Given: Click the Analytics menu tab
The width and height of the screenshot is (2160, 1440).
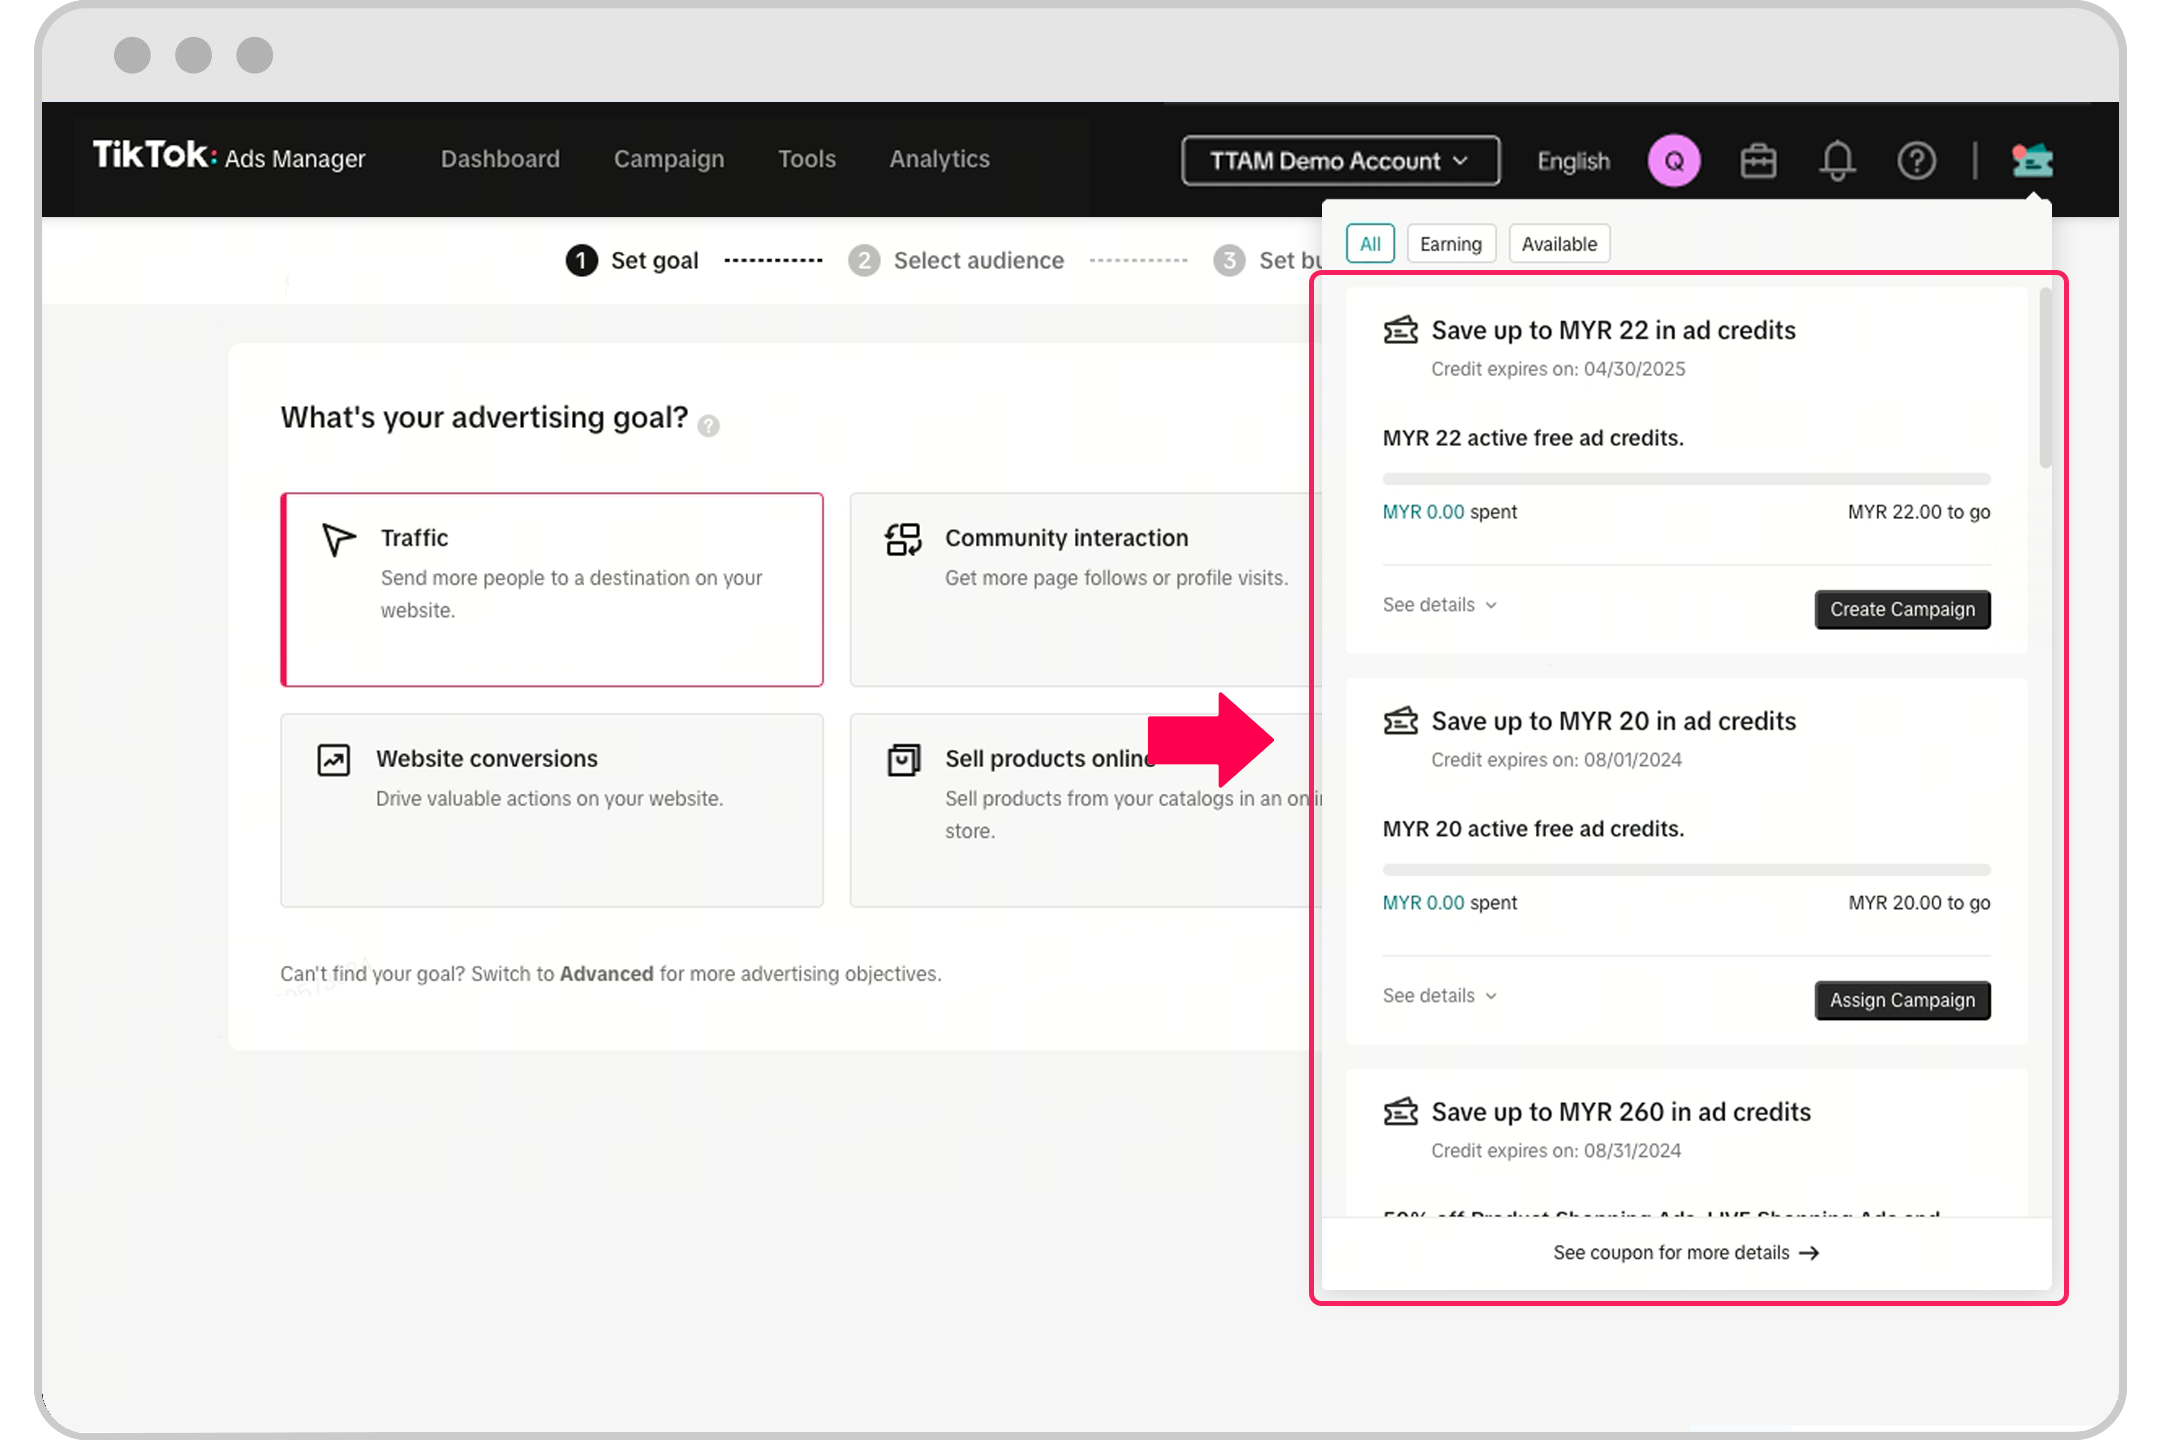Looking at the screenshot, I should [940, 159].
